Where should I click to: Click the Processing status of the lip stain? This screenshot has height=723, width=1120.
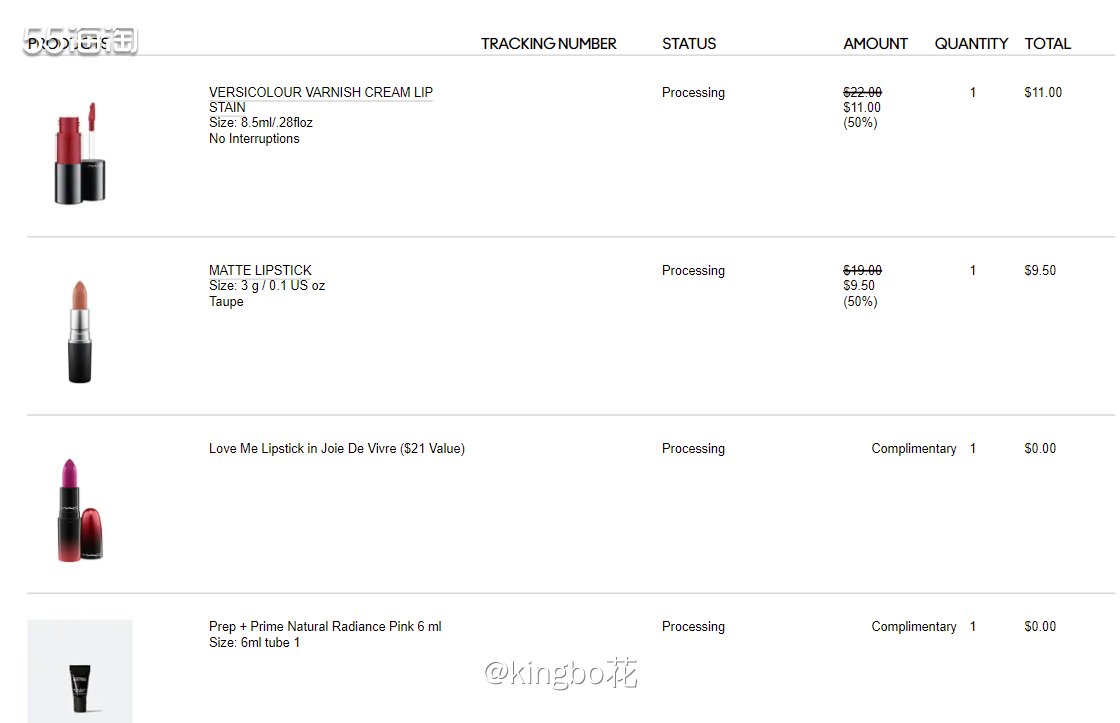click(x=693, y=92)
